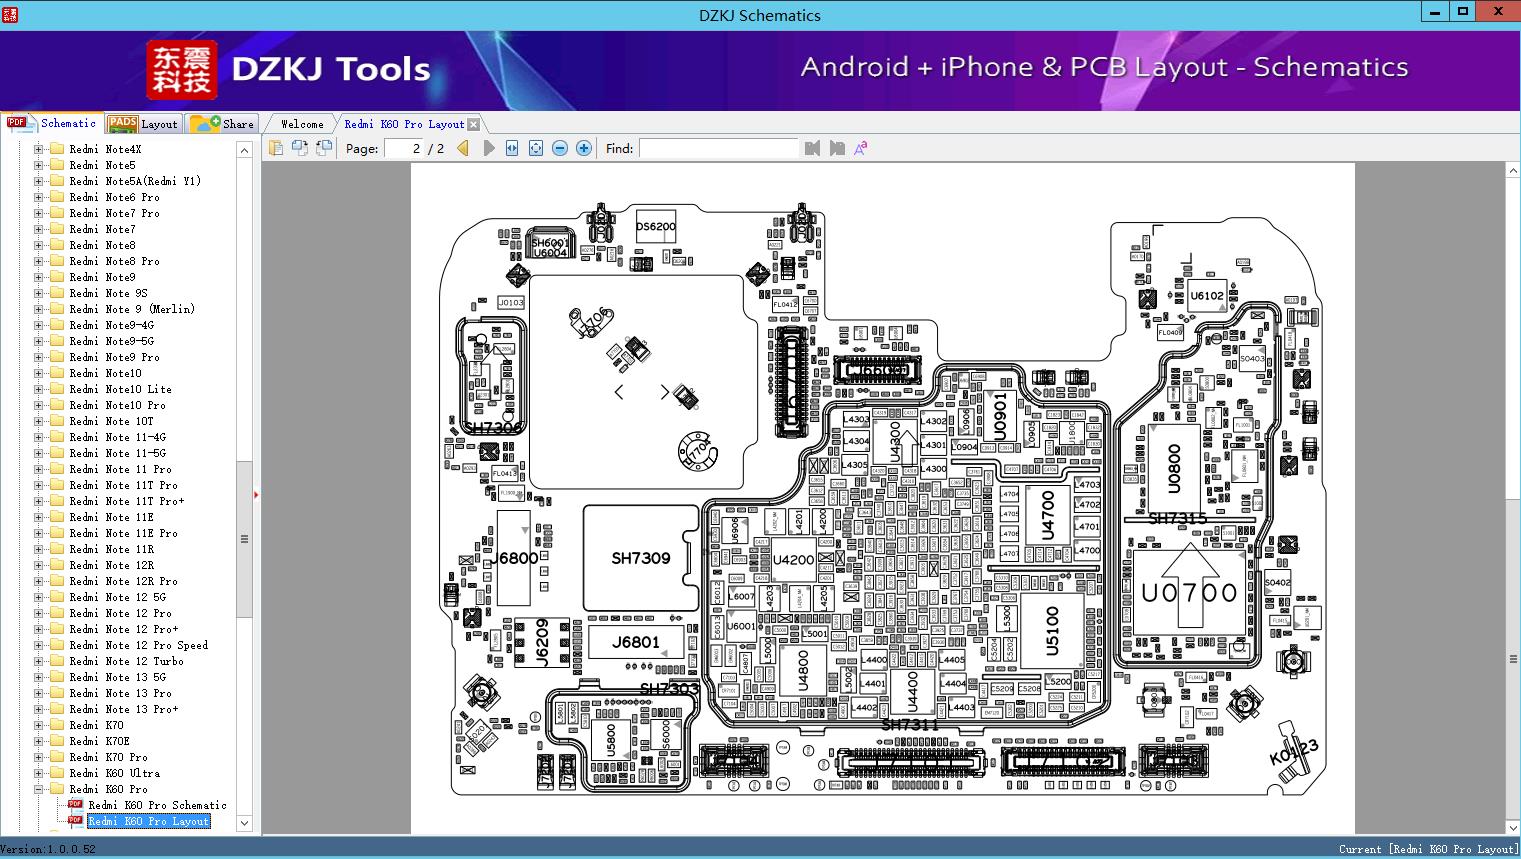Click the overlapping-pages icon nearest the Page label
The image size is (1521, 859).
[x=324, y=148]
